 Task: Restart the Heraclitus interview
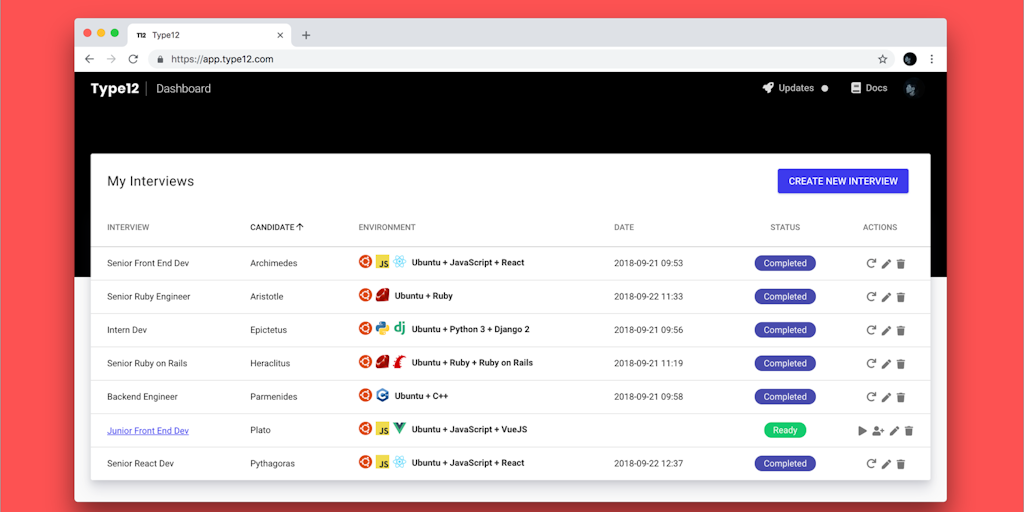coord(871,363)
